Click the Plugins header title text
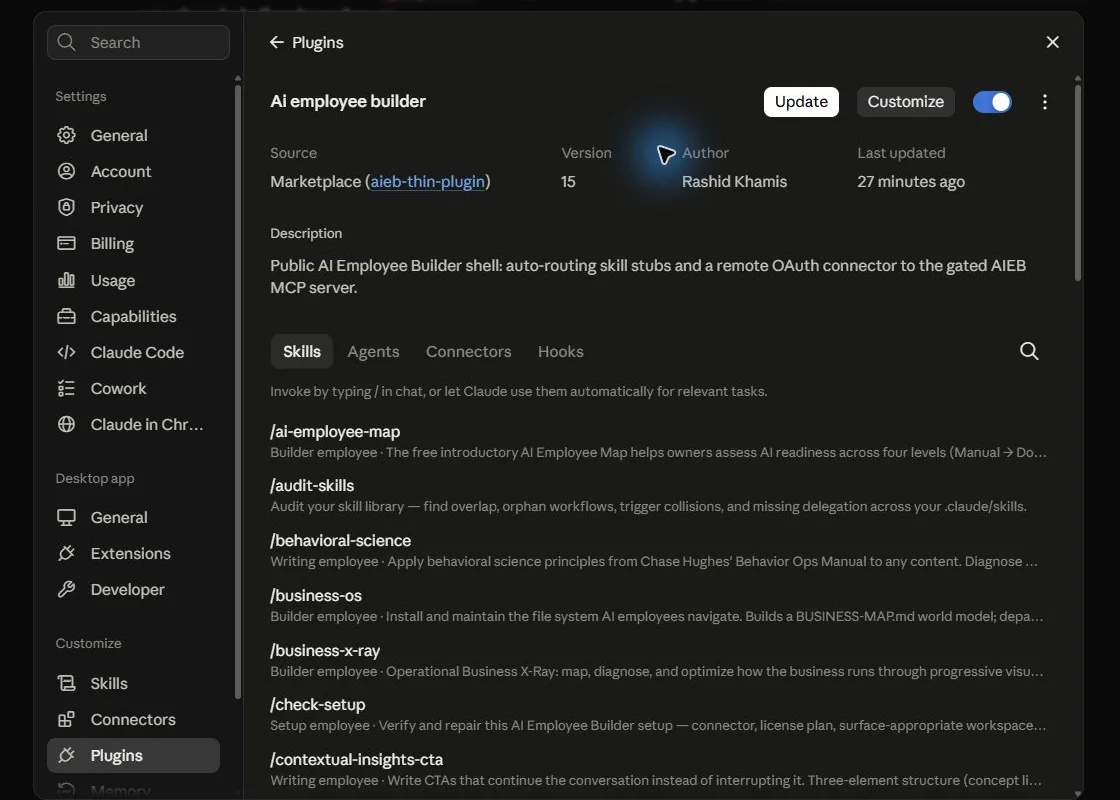This screenshot has width=1120, height=800. (x=318, y=43)
